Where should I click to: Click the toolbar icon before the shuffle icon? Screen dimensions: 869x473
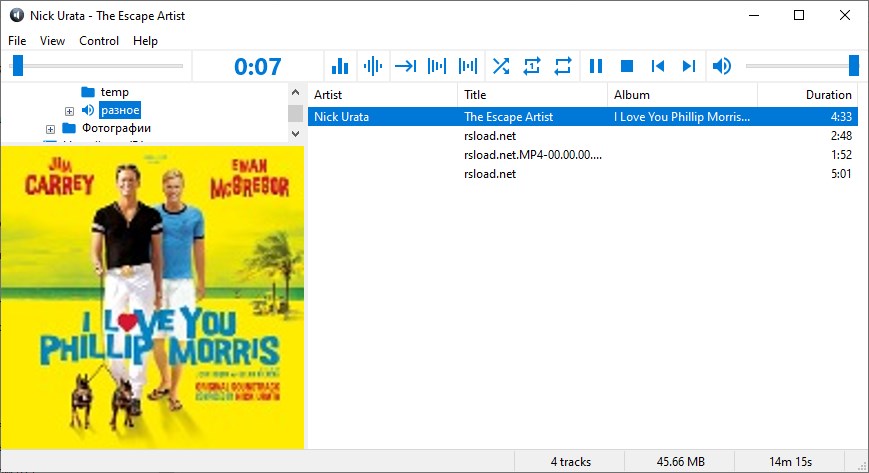[x=468, y=67]
